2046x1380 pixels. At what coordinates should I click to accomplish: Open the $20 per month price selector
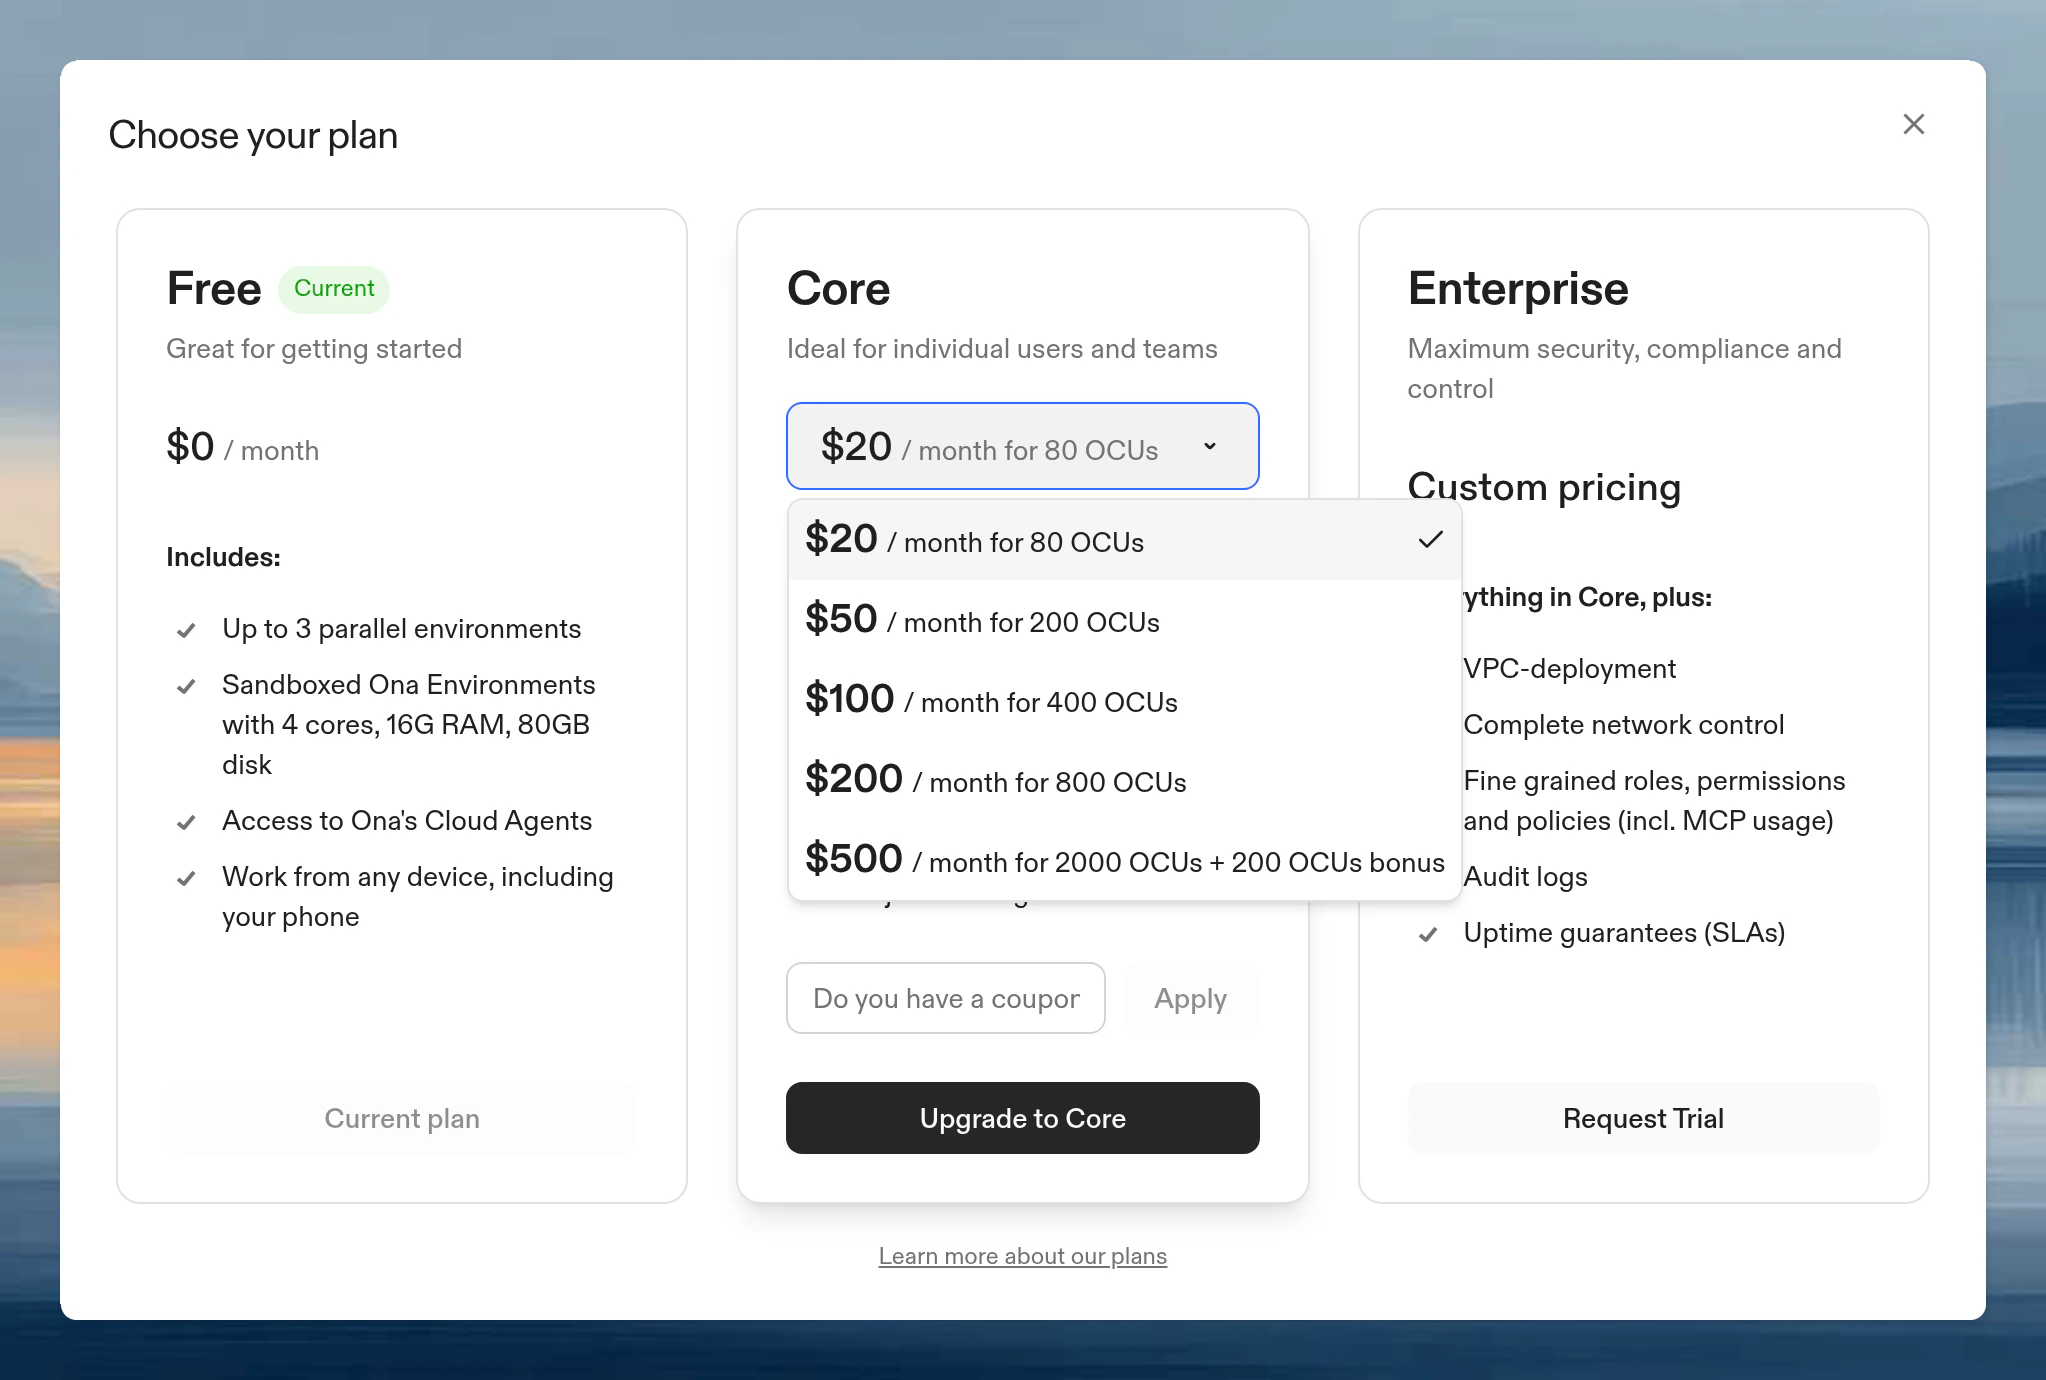pos(1021,446)
